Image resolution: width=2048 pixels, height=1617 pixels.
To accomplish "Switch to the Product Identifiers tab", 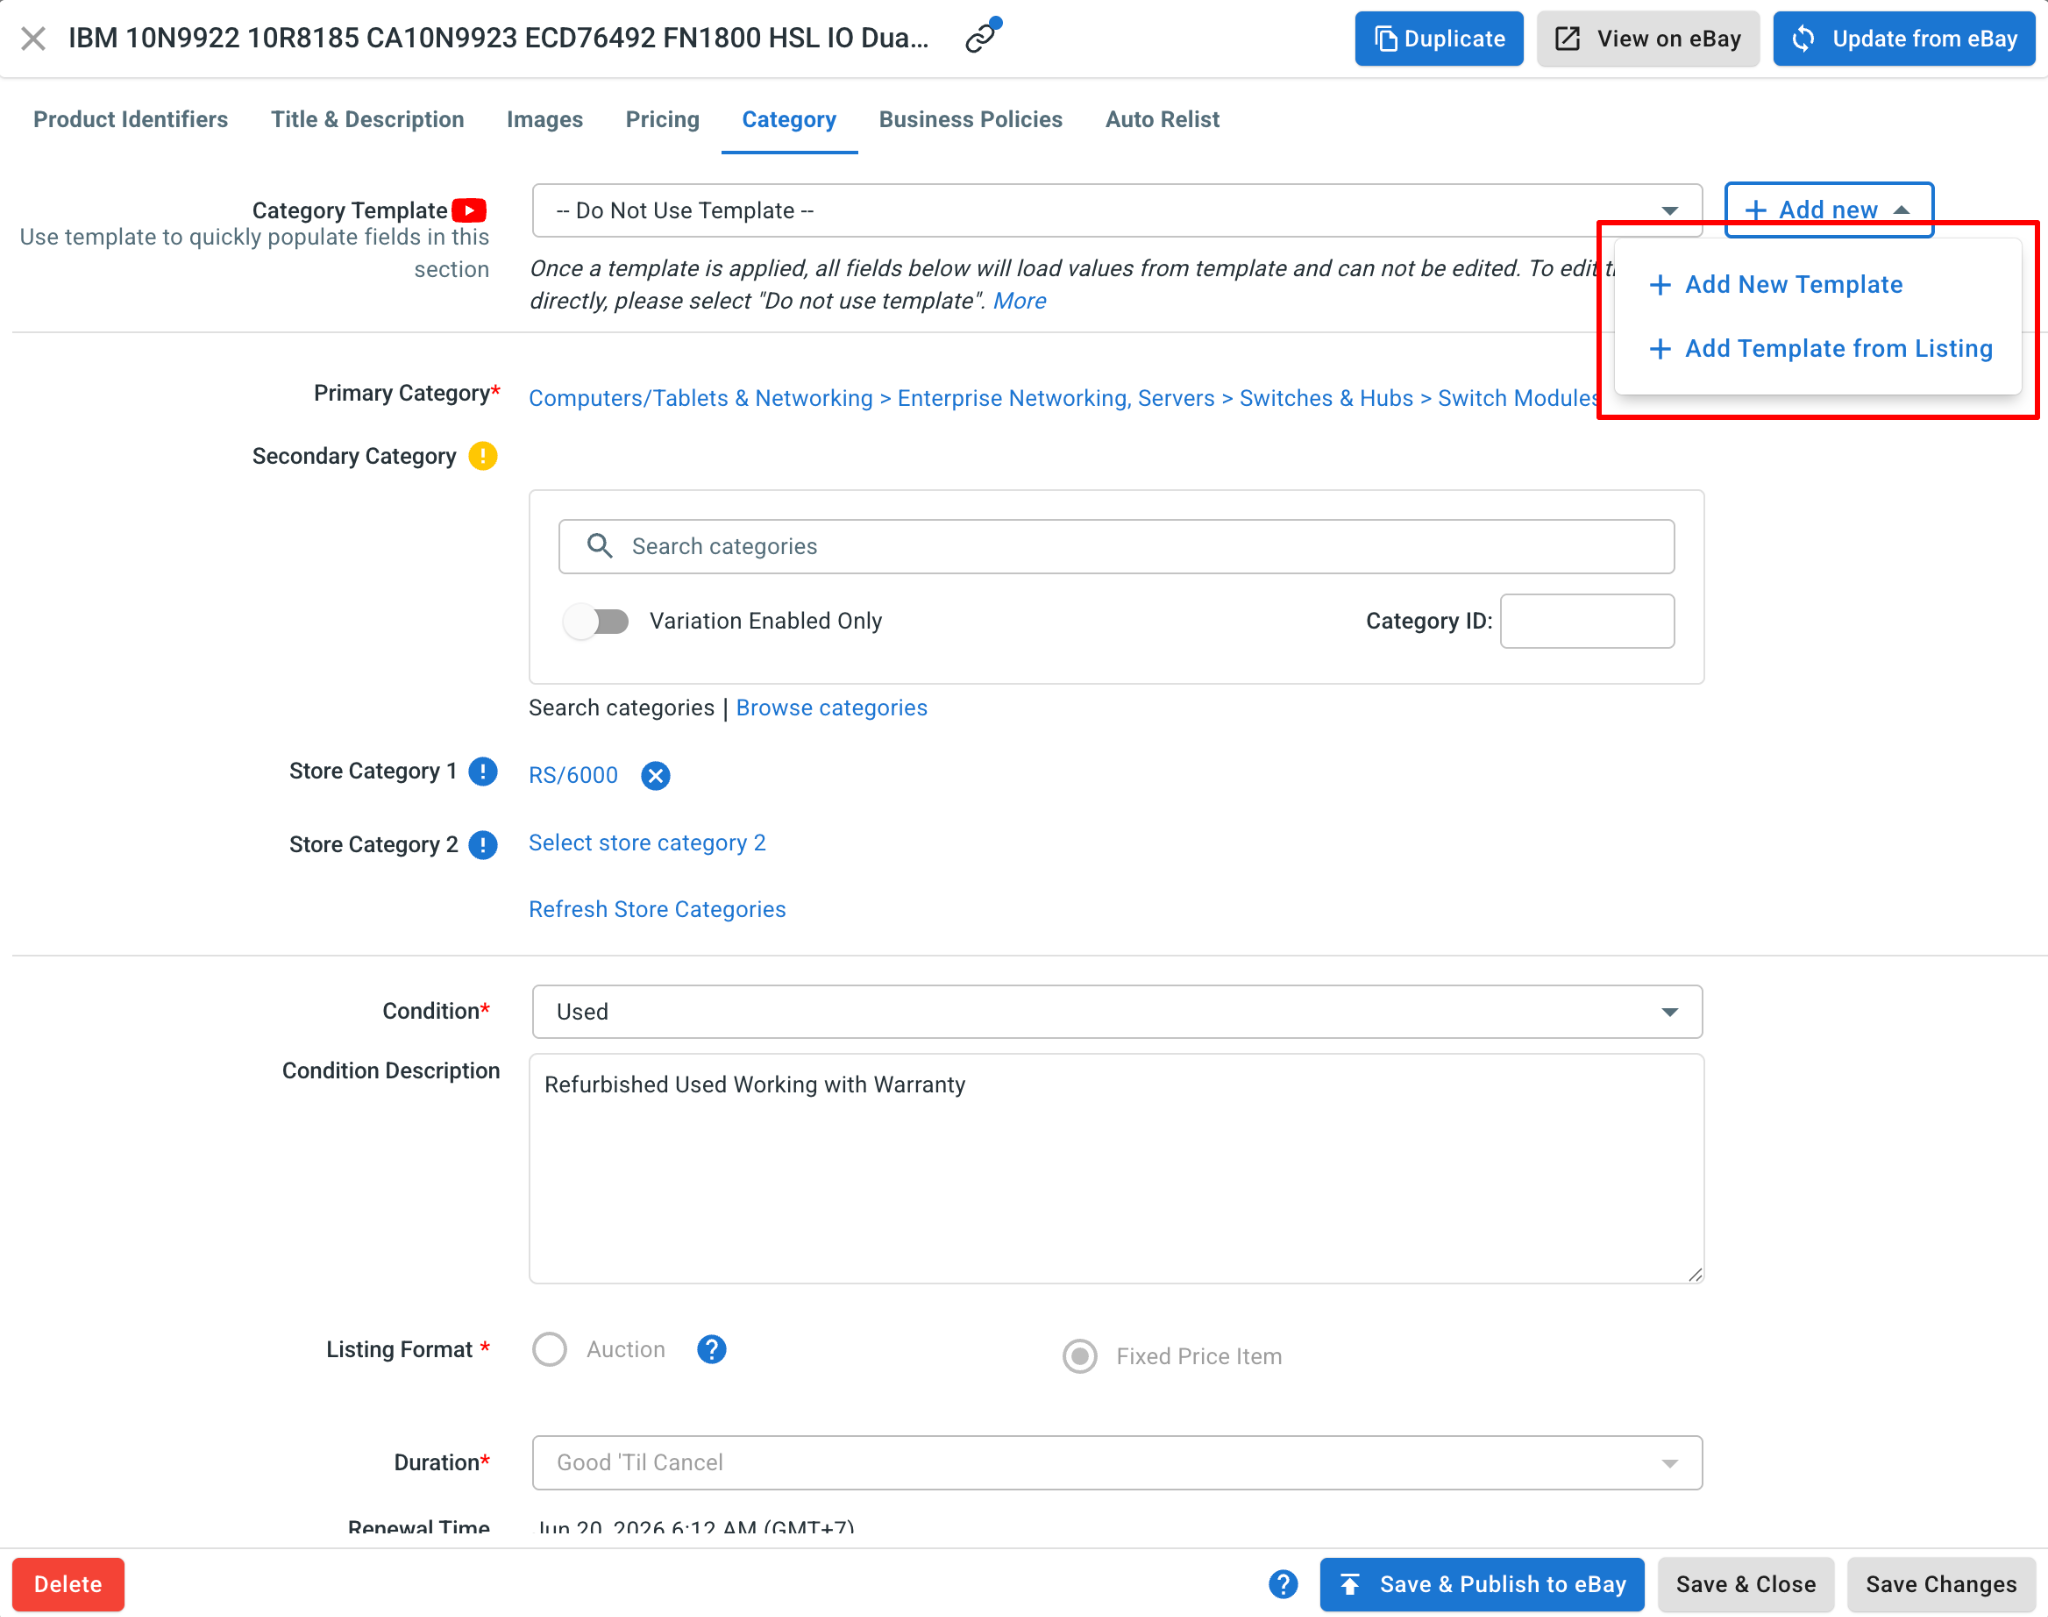I will 131,120.
